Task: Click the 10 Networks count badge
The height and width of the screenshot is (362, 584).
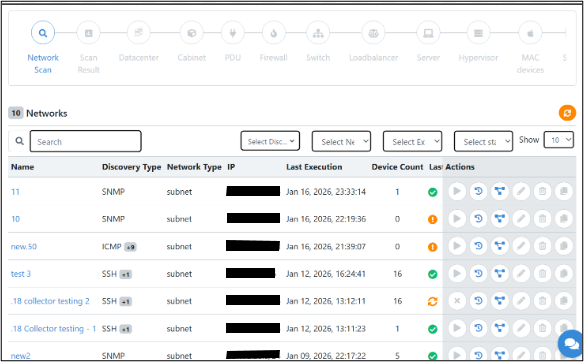Action: click(16, 113)
